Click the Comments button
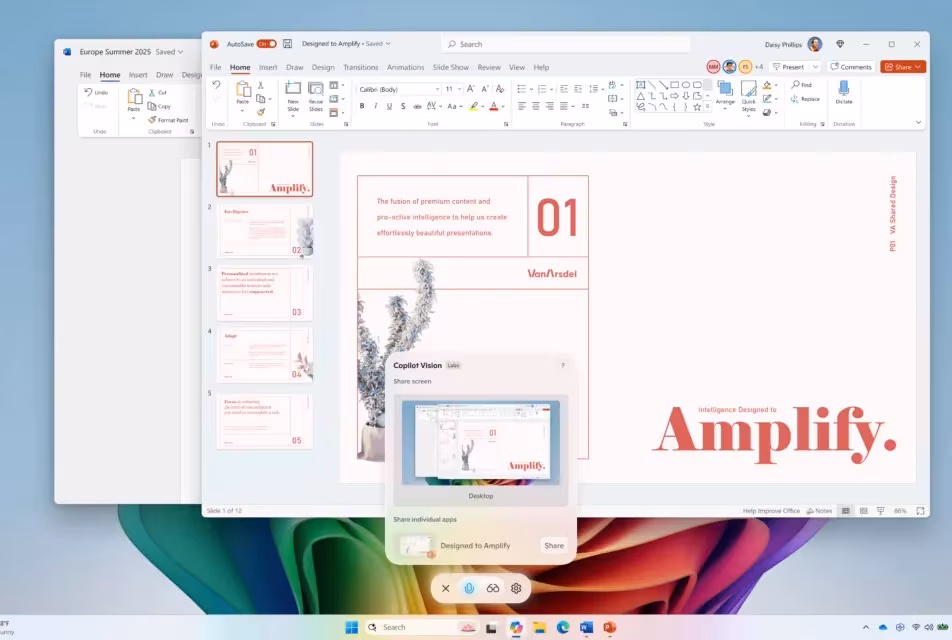Viewport: 952px width, 640px height. click(x=851, y=67)
